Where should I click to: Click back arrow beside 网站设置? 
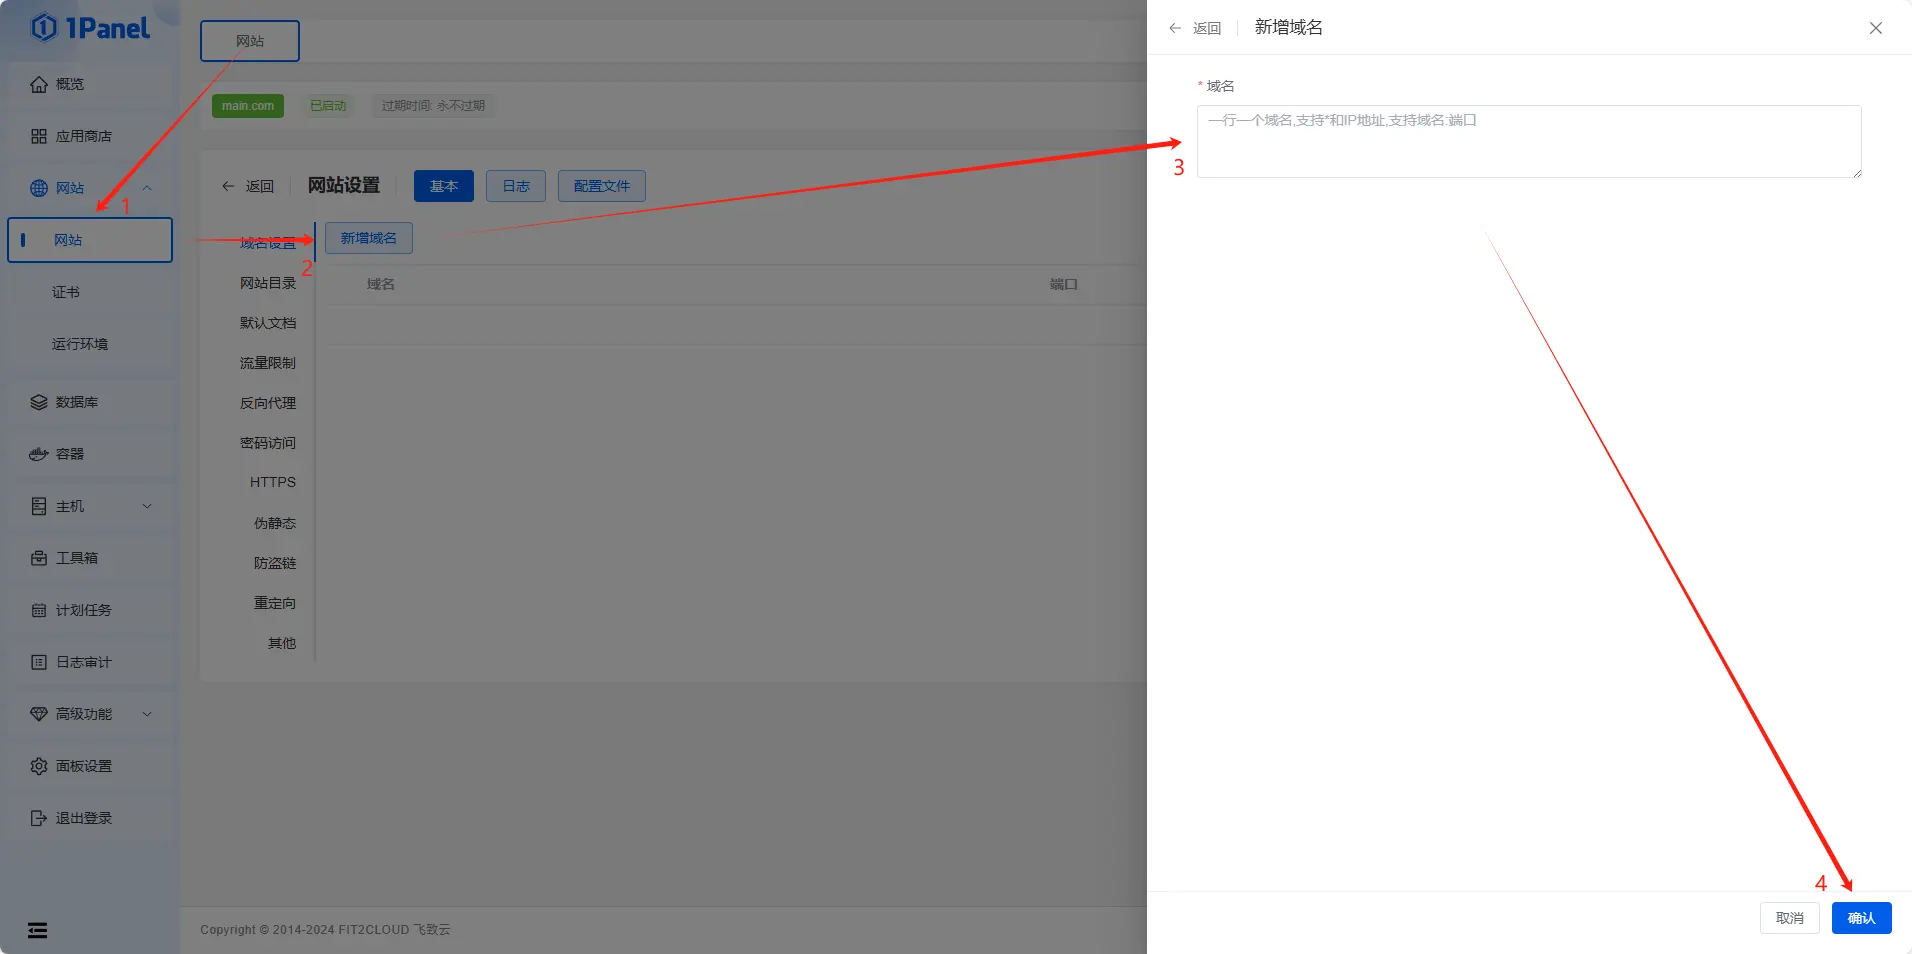click(228, 186)
